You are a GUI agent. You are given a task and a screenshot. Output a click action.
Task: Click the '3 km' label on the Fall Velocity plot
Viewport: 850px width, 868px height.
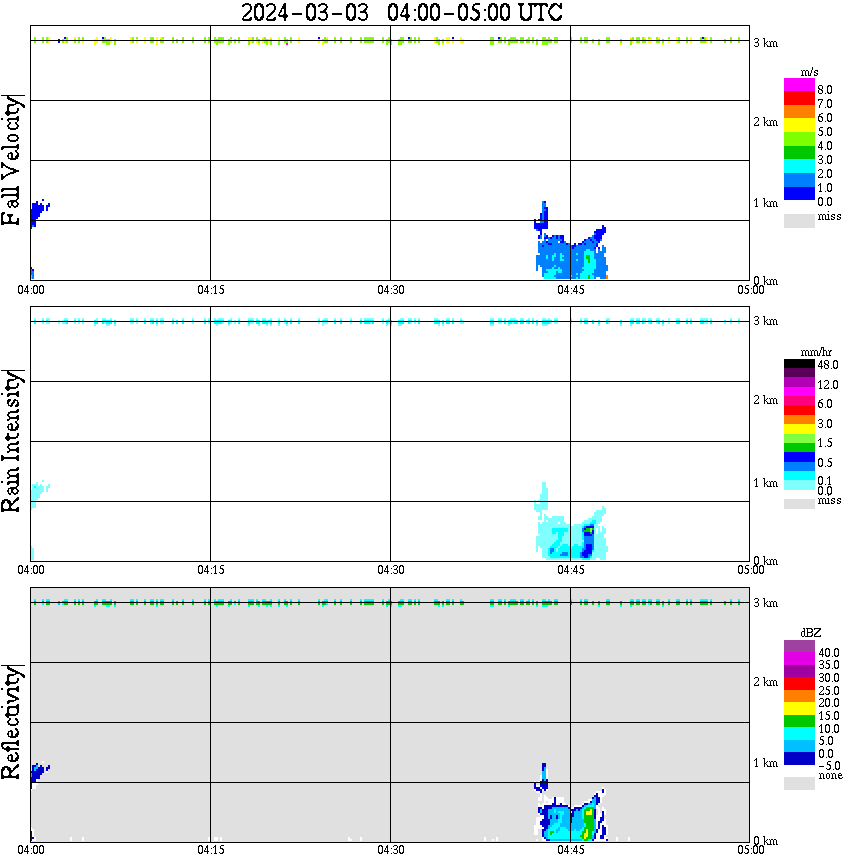pyautogui.click(x=766, y=43)
